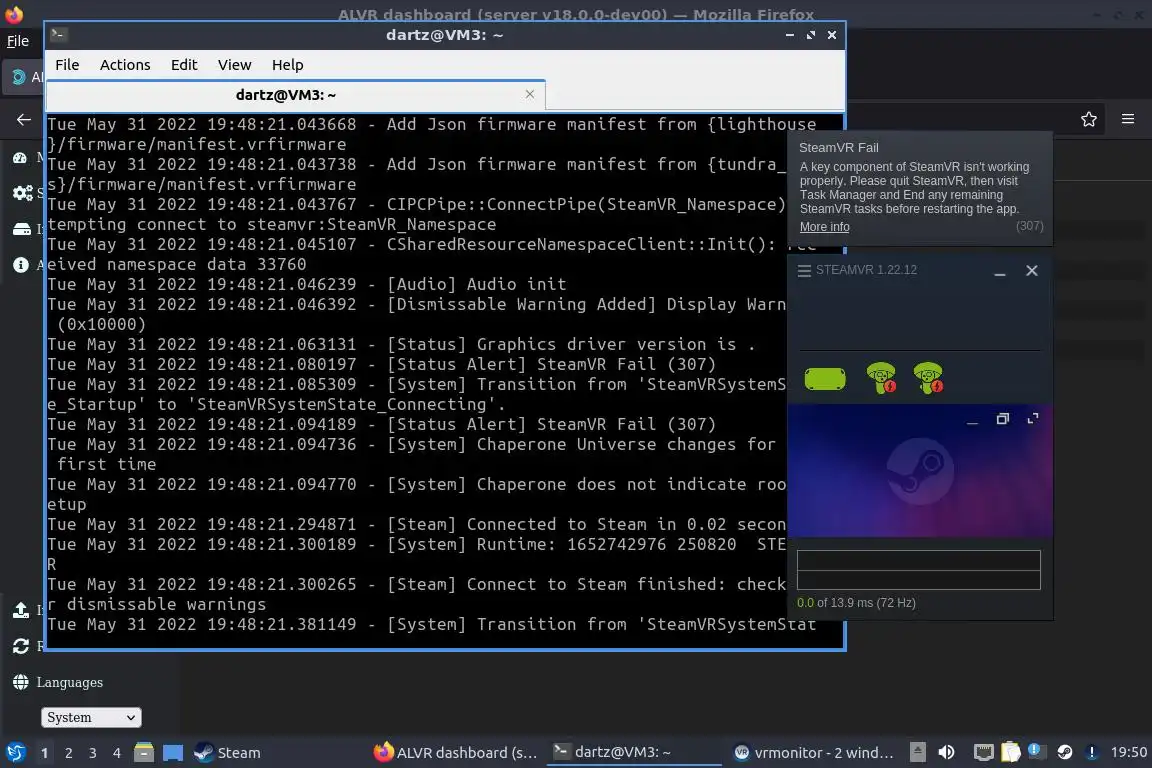Open ALVR settings via the gears icon
Viewport: 1152px width, 768px height.
coord(22,193)
